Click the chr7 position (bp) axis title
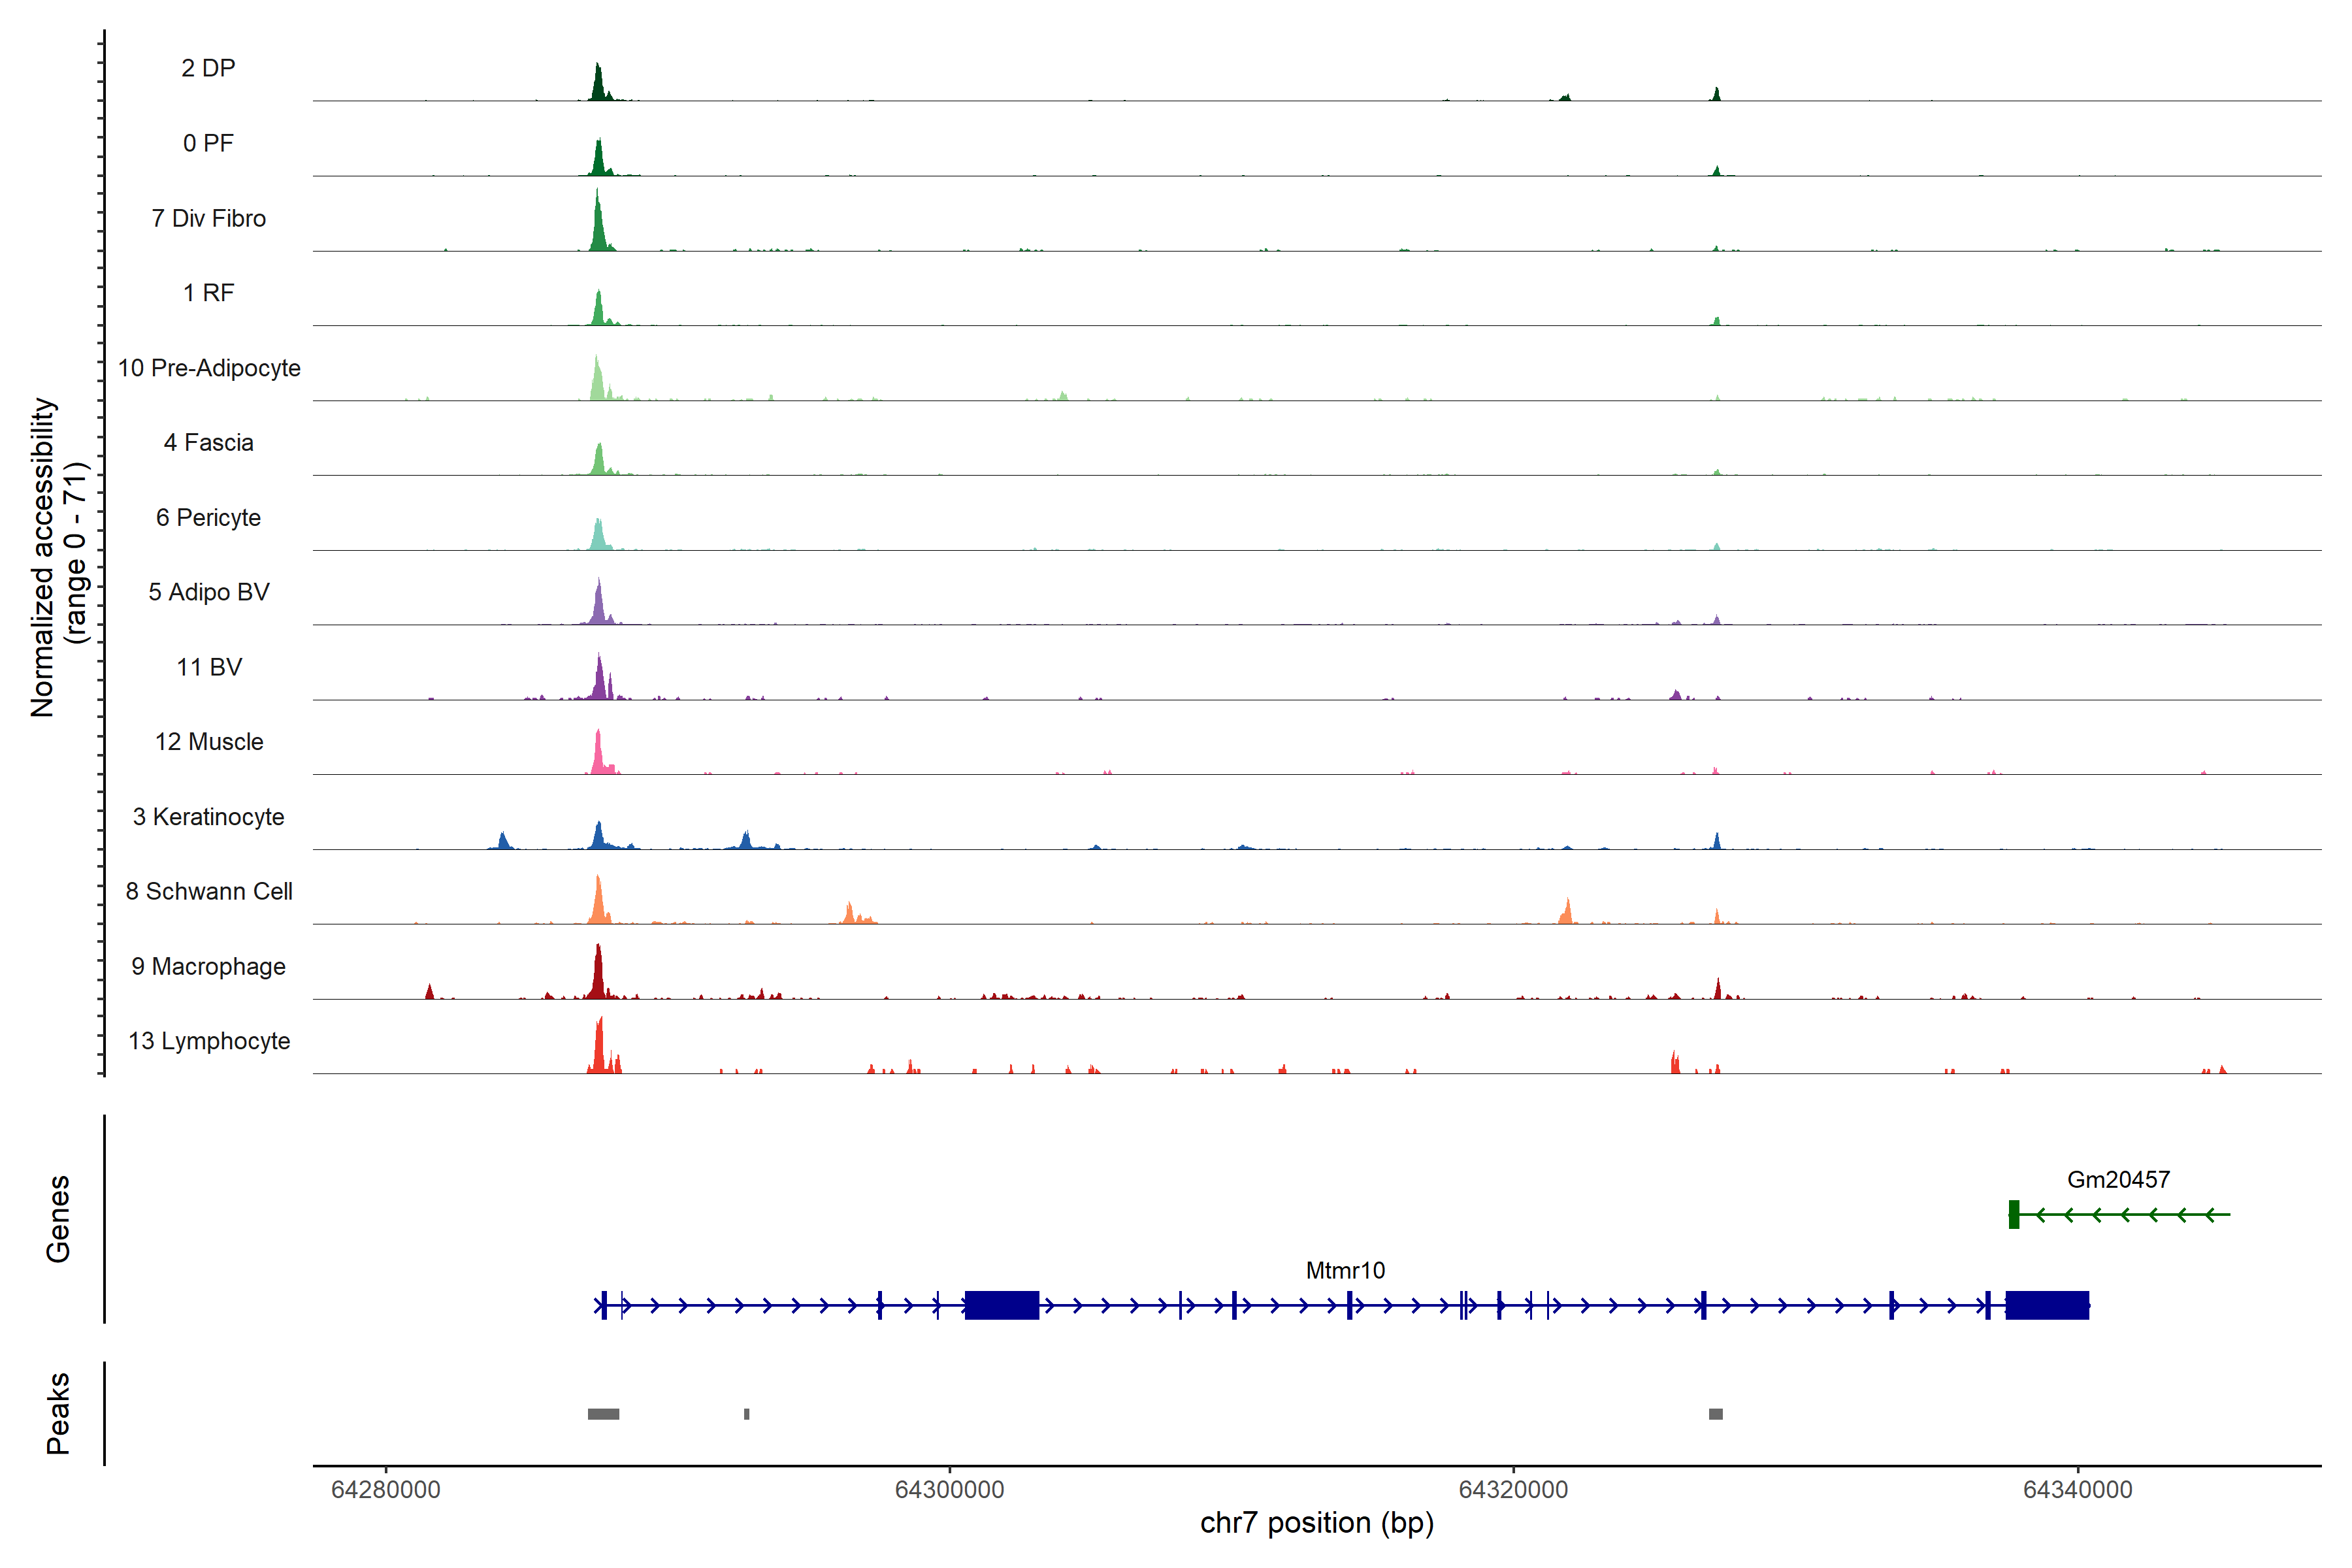 pos(1316,1523)
